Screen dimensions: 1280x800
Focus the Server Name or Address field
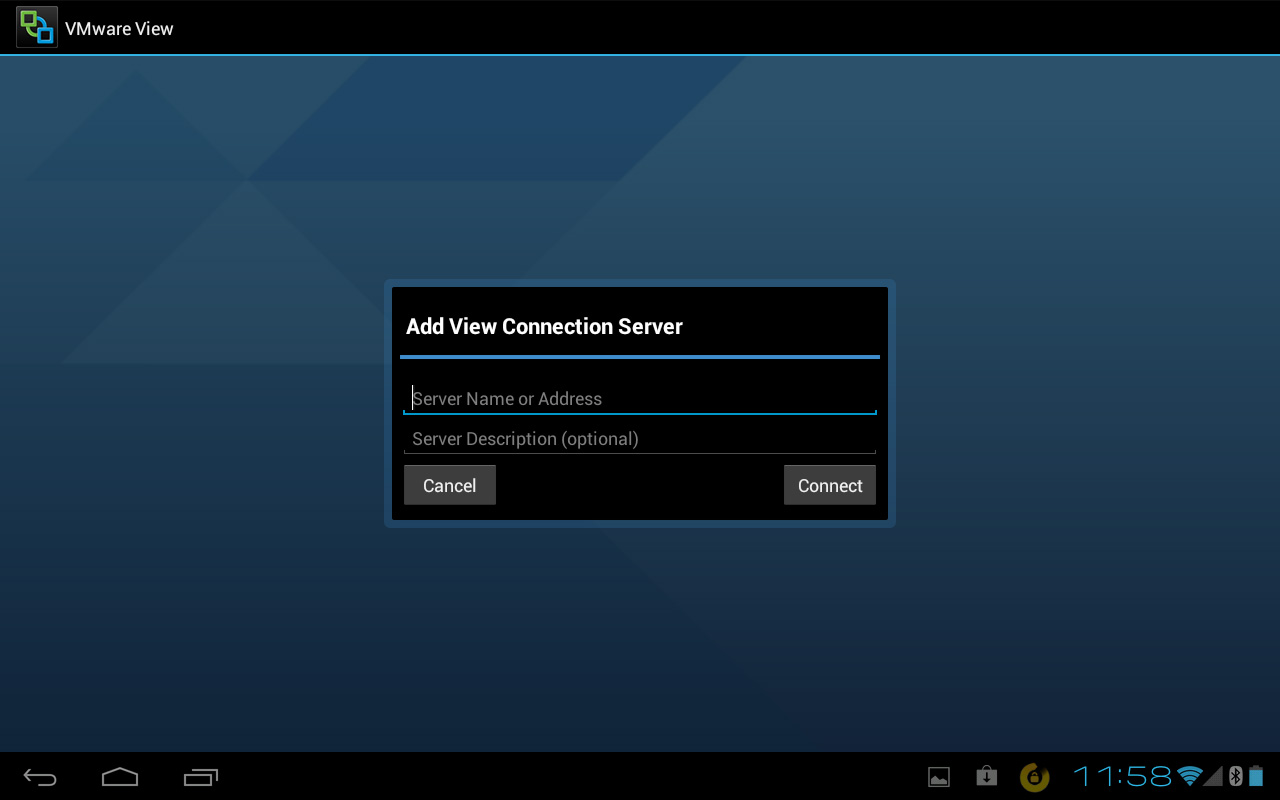click(640, 398)
